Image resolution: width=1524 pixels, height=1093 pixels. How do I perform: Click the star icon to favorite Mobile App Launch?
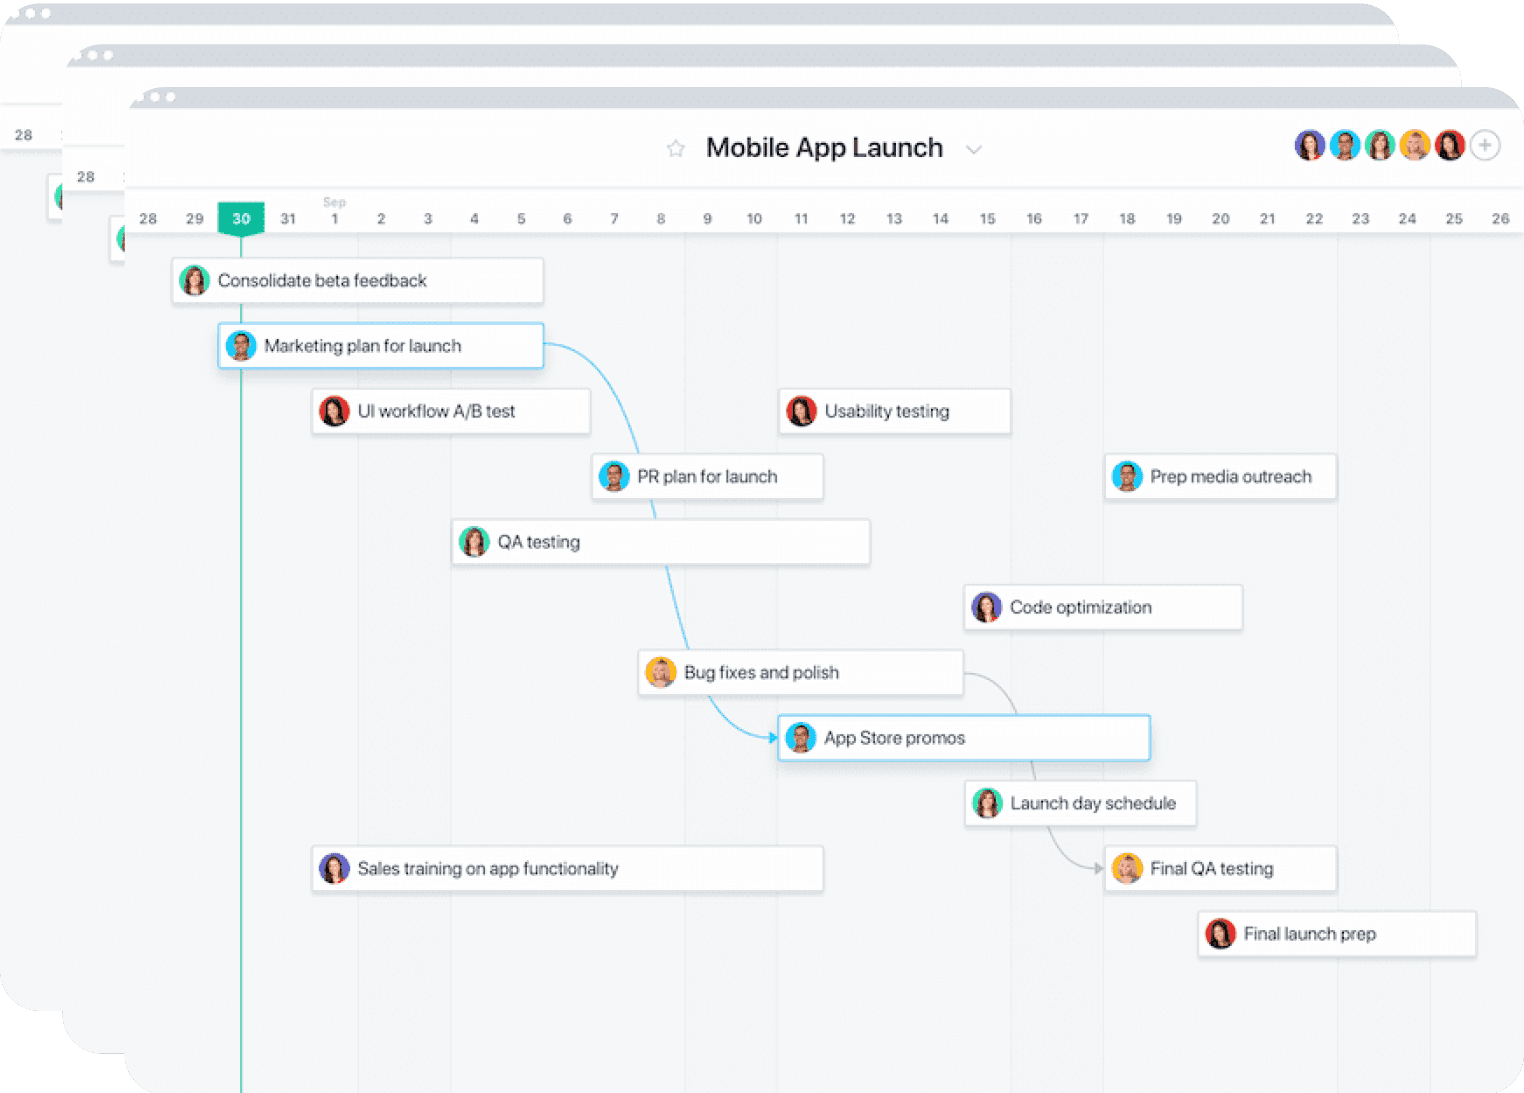coord(675,148)
